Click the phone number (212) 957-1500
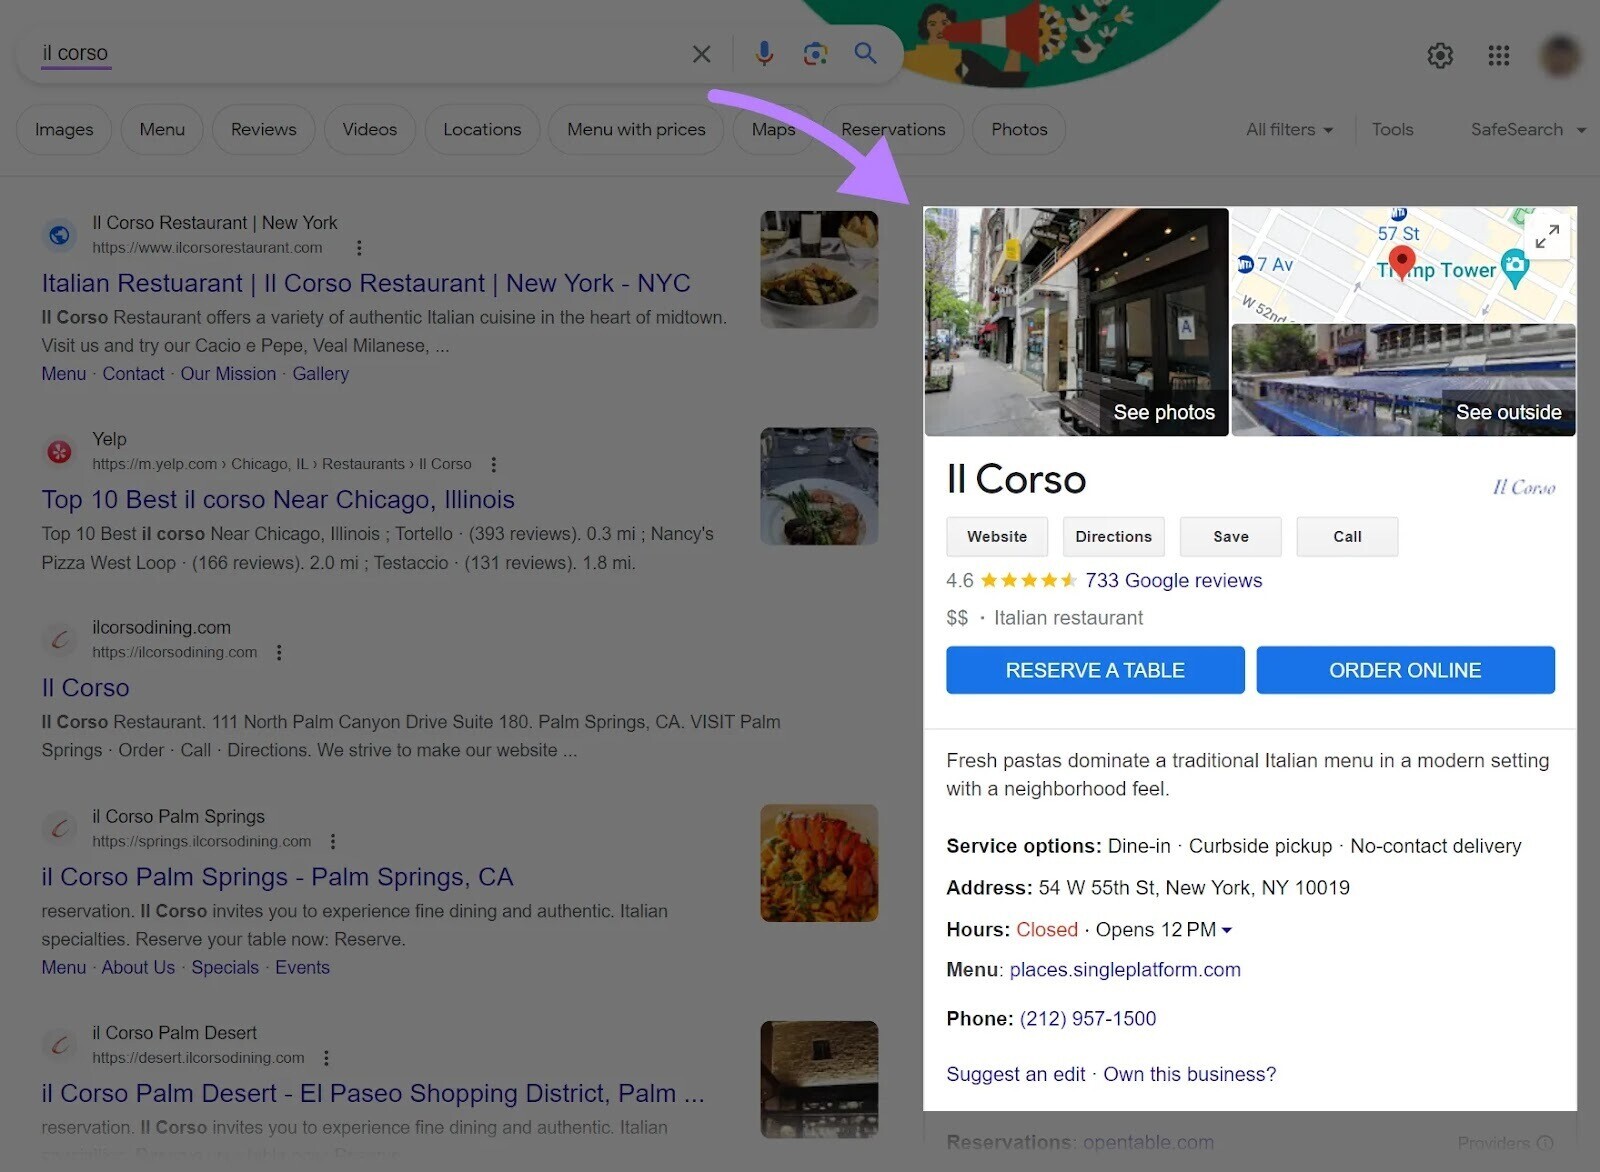This screenshot has width=1600, height=1172. pyautogui.click(x=1087, y=1019)
